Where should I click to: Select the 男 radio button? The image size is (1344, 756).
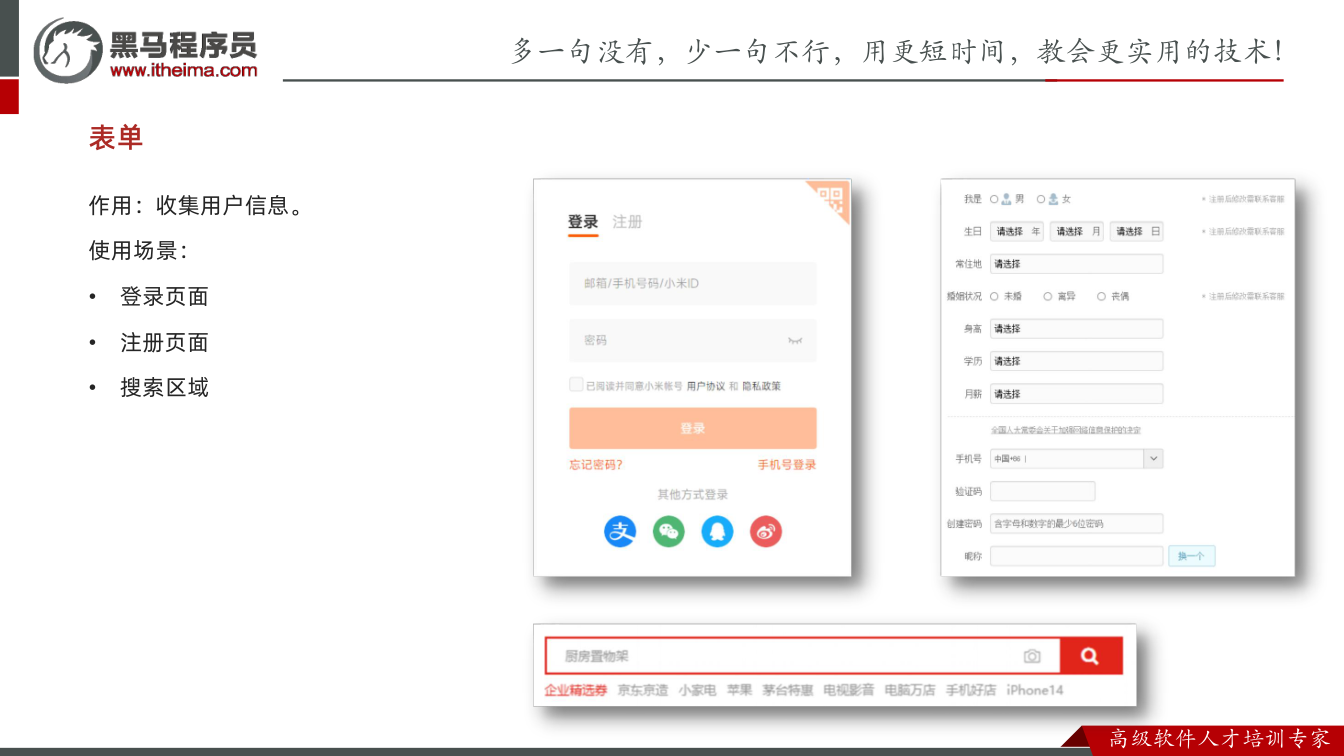pyautogui.click(x=994, y=199)
